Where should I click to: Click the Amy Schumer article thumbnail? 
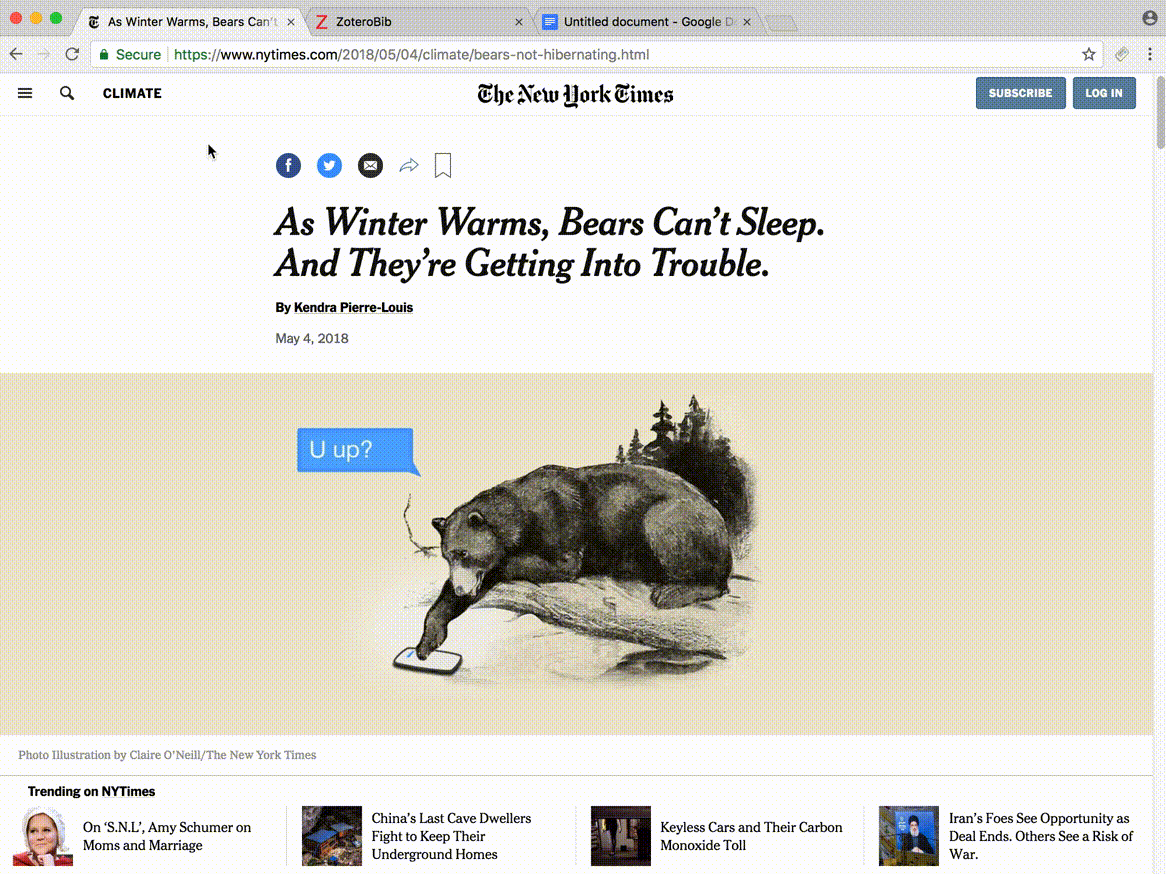click(43, 836)
